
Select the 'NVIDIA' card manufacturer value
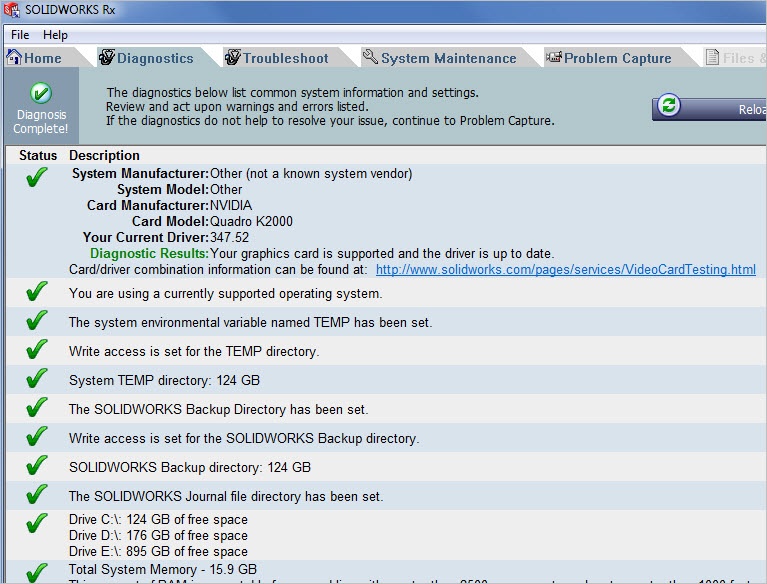coord(231,205)
